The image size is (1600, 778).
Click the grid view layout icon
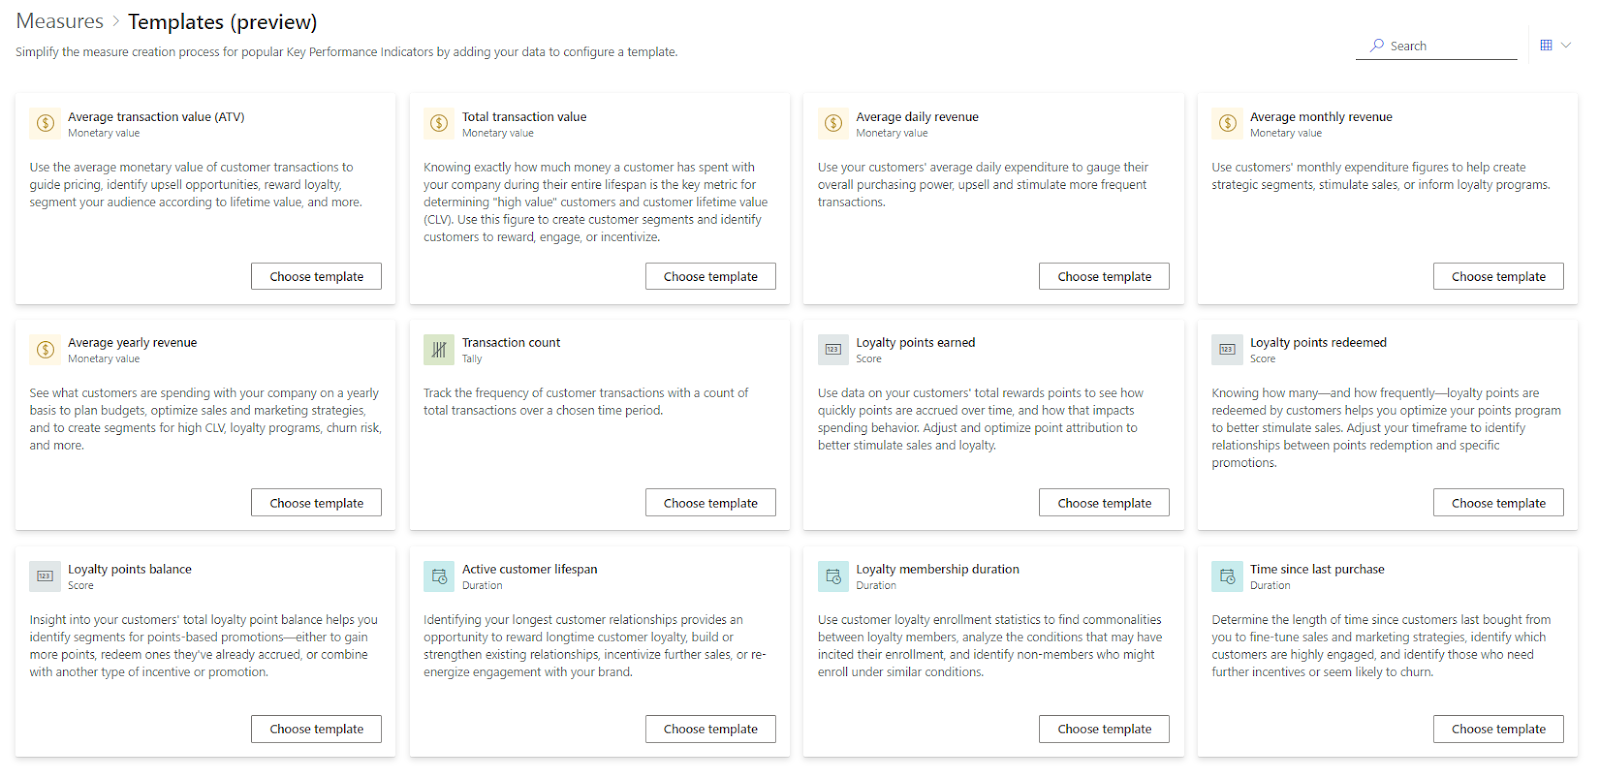coord(1546,45)
